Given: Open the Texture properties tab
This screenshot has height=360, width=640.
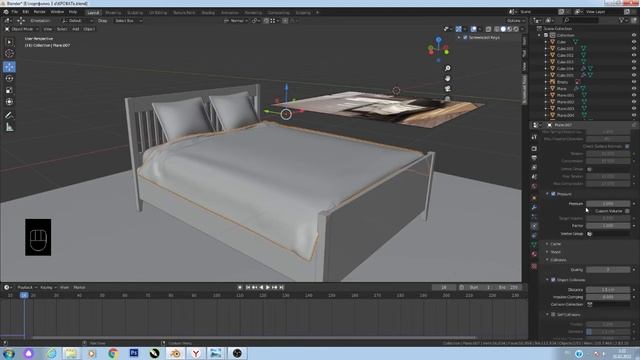Looking at the screenshot, I should point(534,266).
